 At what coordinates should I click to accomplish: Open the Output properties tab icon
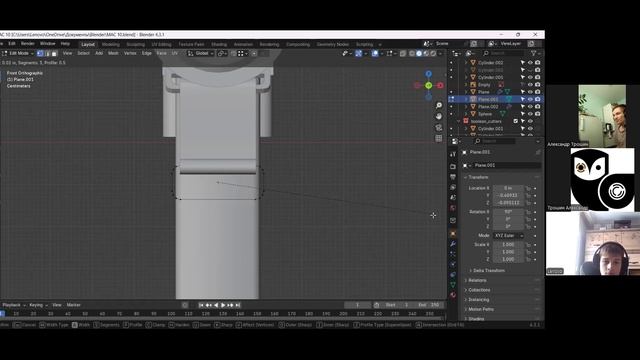453,177
